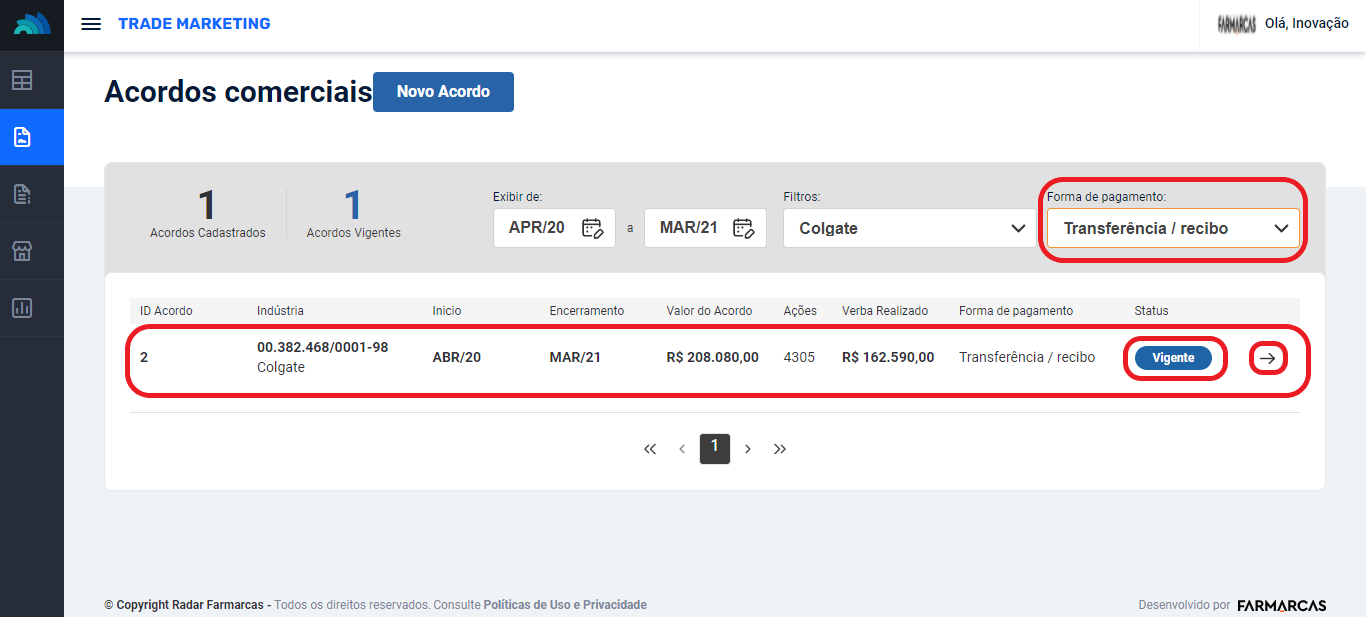The height and width of the screenshot is (617, 1366).
Task: Open the table layout icon in the sidebar
Action: [22, 80]
